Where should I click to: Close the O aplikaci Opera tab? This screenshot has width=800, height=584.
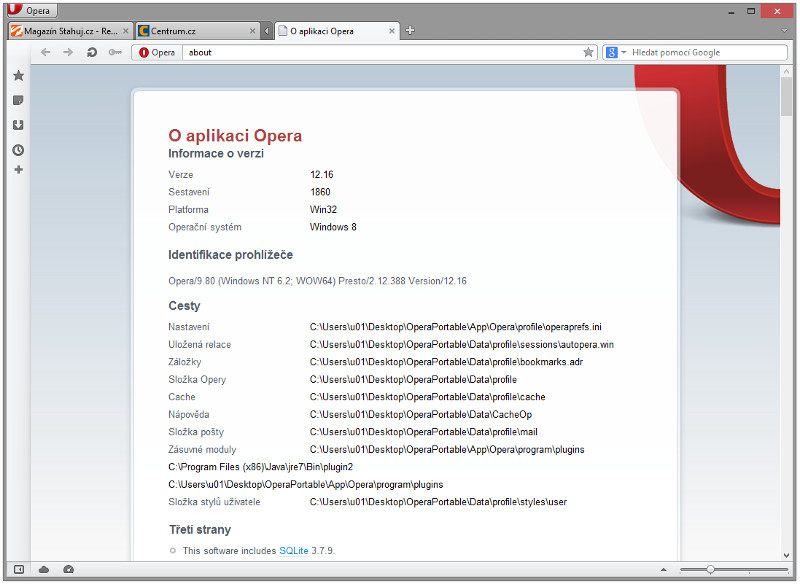click(392, 31)
